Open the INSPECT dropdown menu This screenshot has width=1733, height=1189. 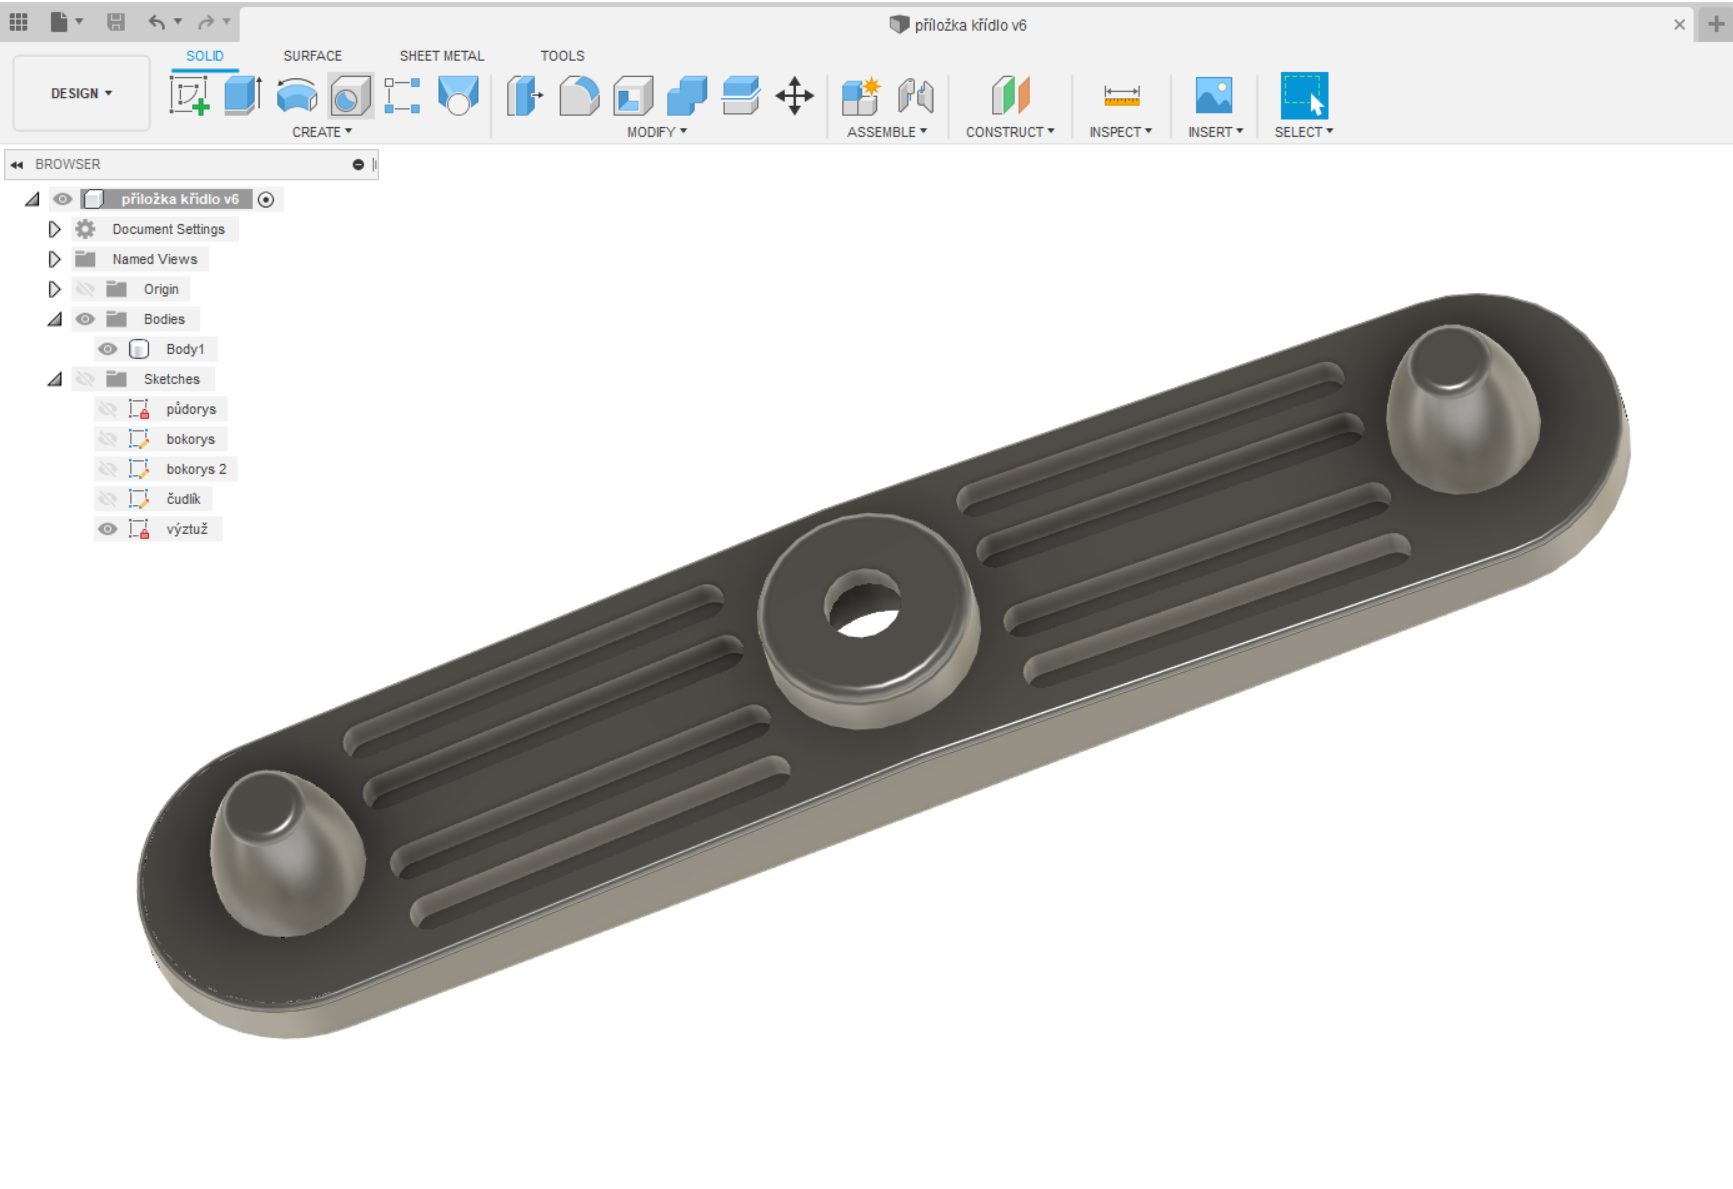1121,132
